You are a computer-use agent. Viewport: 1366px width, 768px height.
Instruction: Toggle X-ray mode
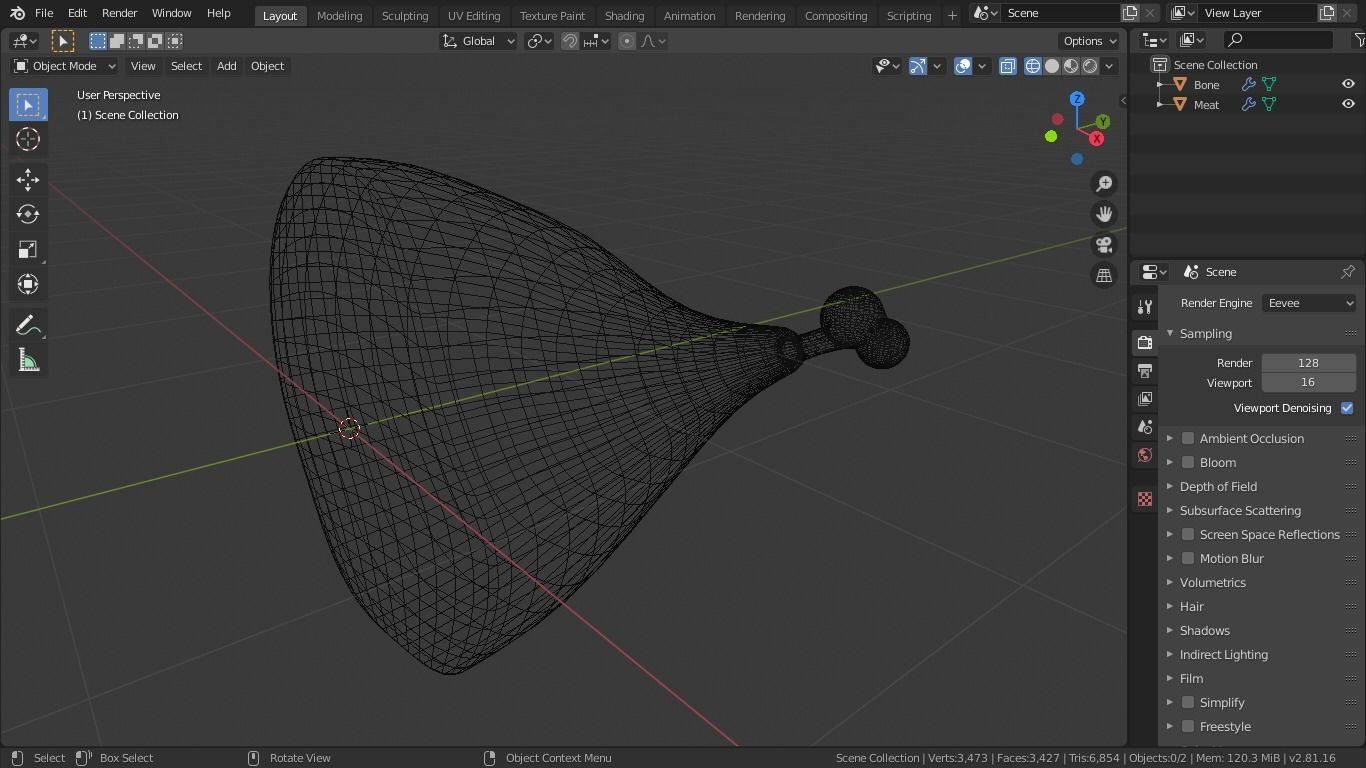[x=1007, y=66]
